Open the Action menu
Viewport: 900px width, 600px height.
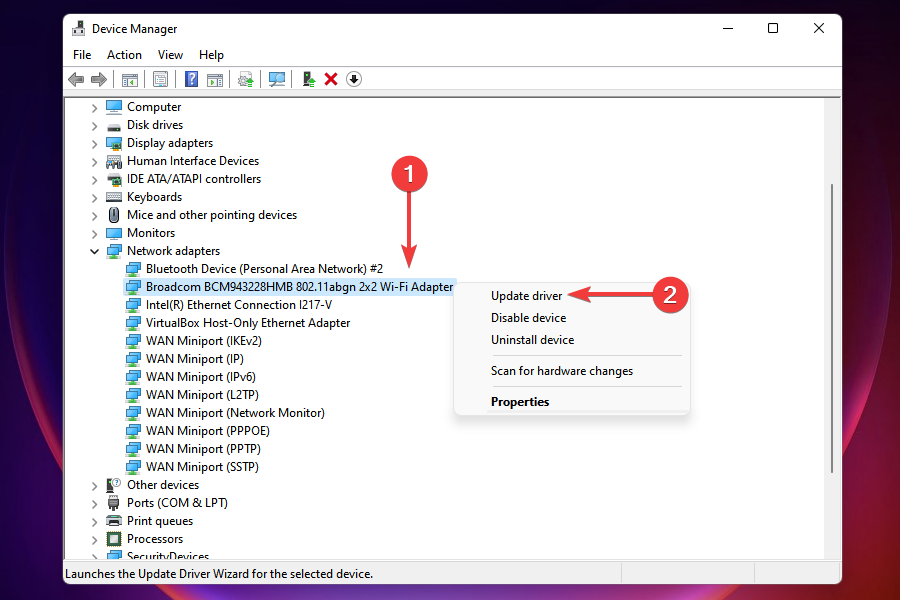coord(124,54)
